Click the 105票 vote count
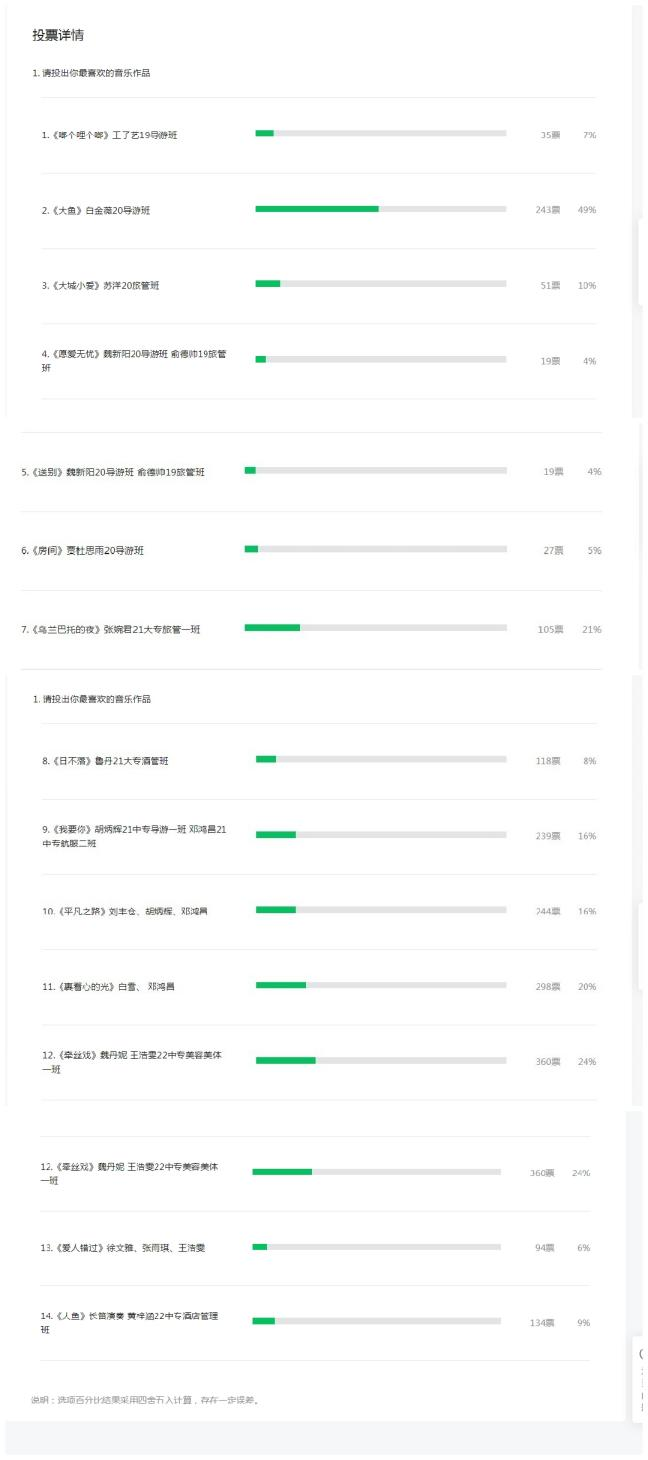The width and height of the screenshot is (648, 1460). click(552, 630)
